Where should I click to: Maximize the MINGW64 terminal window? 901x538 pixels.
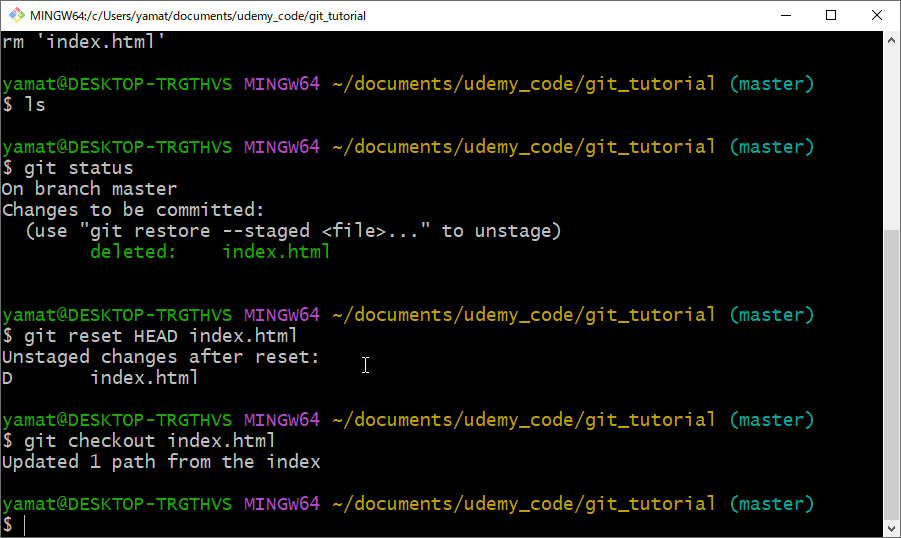tap(831, 15)
